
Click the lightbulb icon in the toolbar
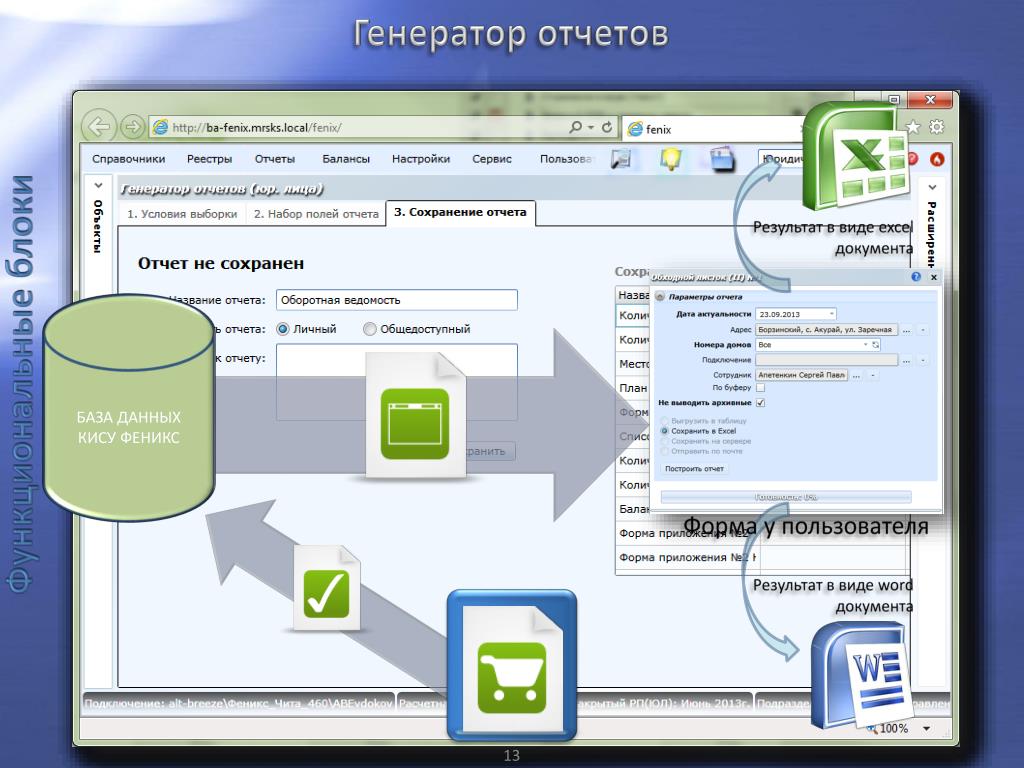point(671,159)
